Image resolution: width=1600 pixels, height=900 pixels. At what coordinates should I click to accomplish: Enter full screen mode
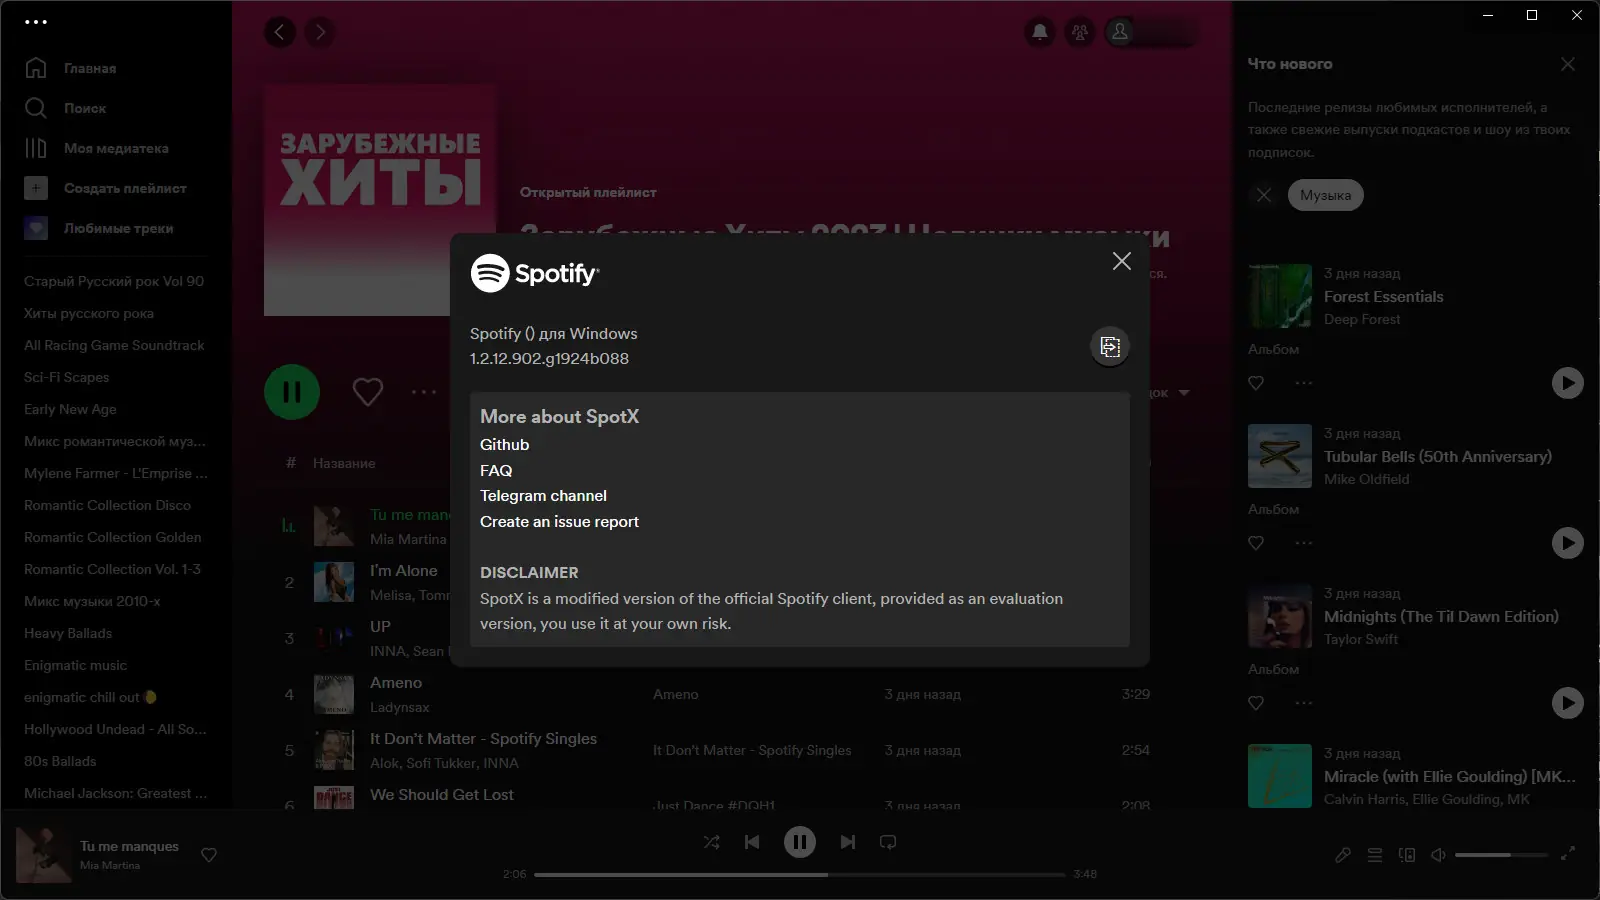(x=1568, y=853)
